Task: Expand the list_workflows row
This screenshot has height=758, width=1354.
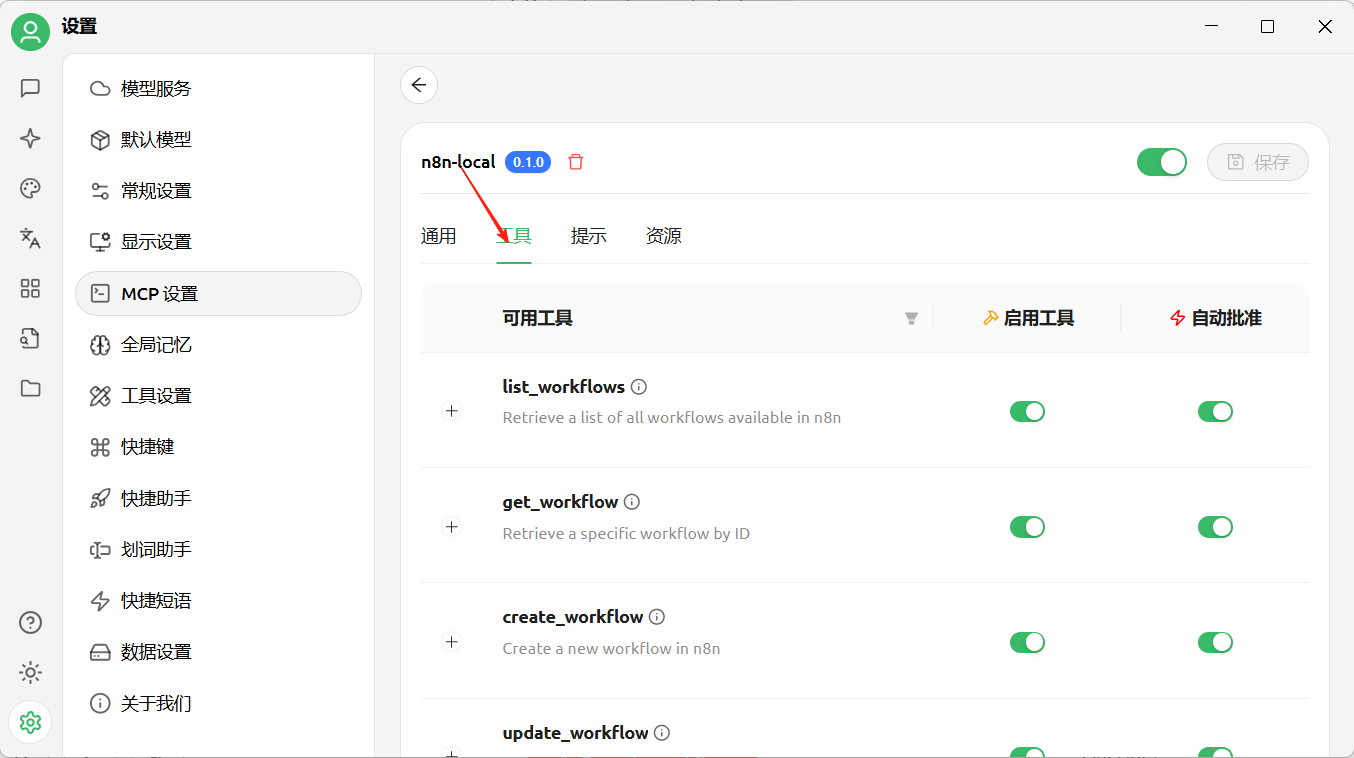Action: click(452, 411)
